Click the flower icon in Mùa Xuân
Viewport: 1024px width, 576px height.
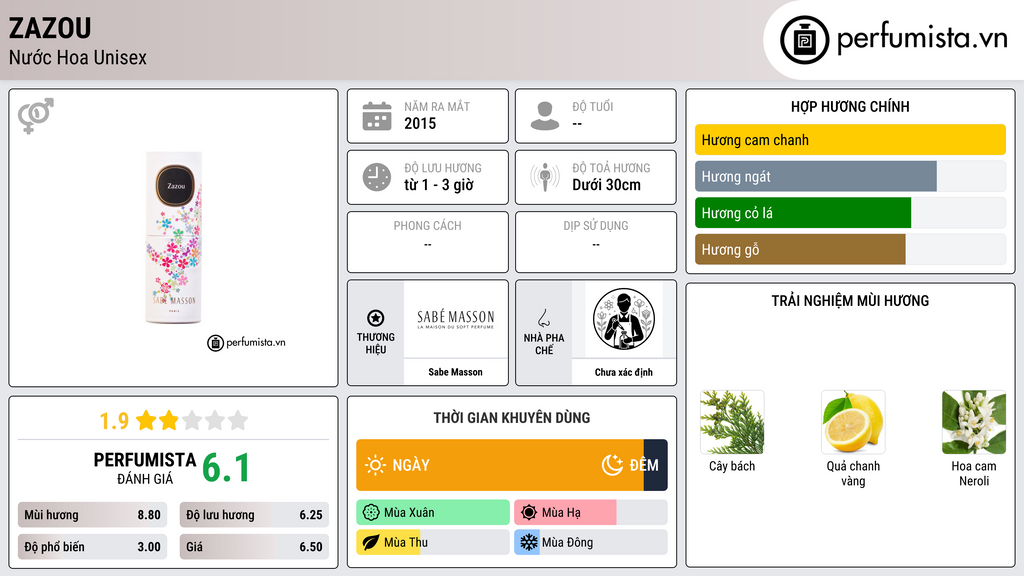click(371, 513)
